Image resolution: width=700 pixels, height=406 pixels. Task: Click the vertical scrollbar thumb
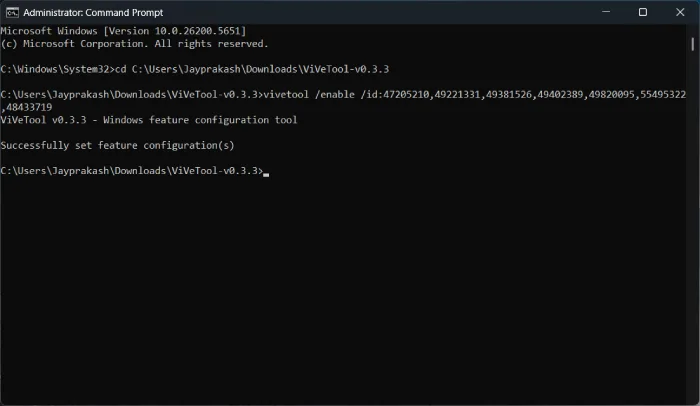click(x=692, y=44)
